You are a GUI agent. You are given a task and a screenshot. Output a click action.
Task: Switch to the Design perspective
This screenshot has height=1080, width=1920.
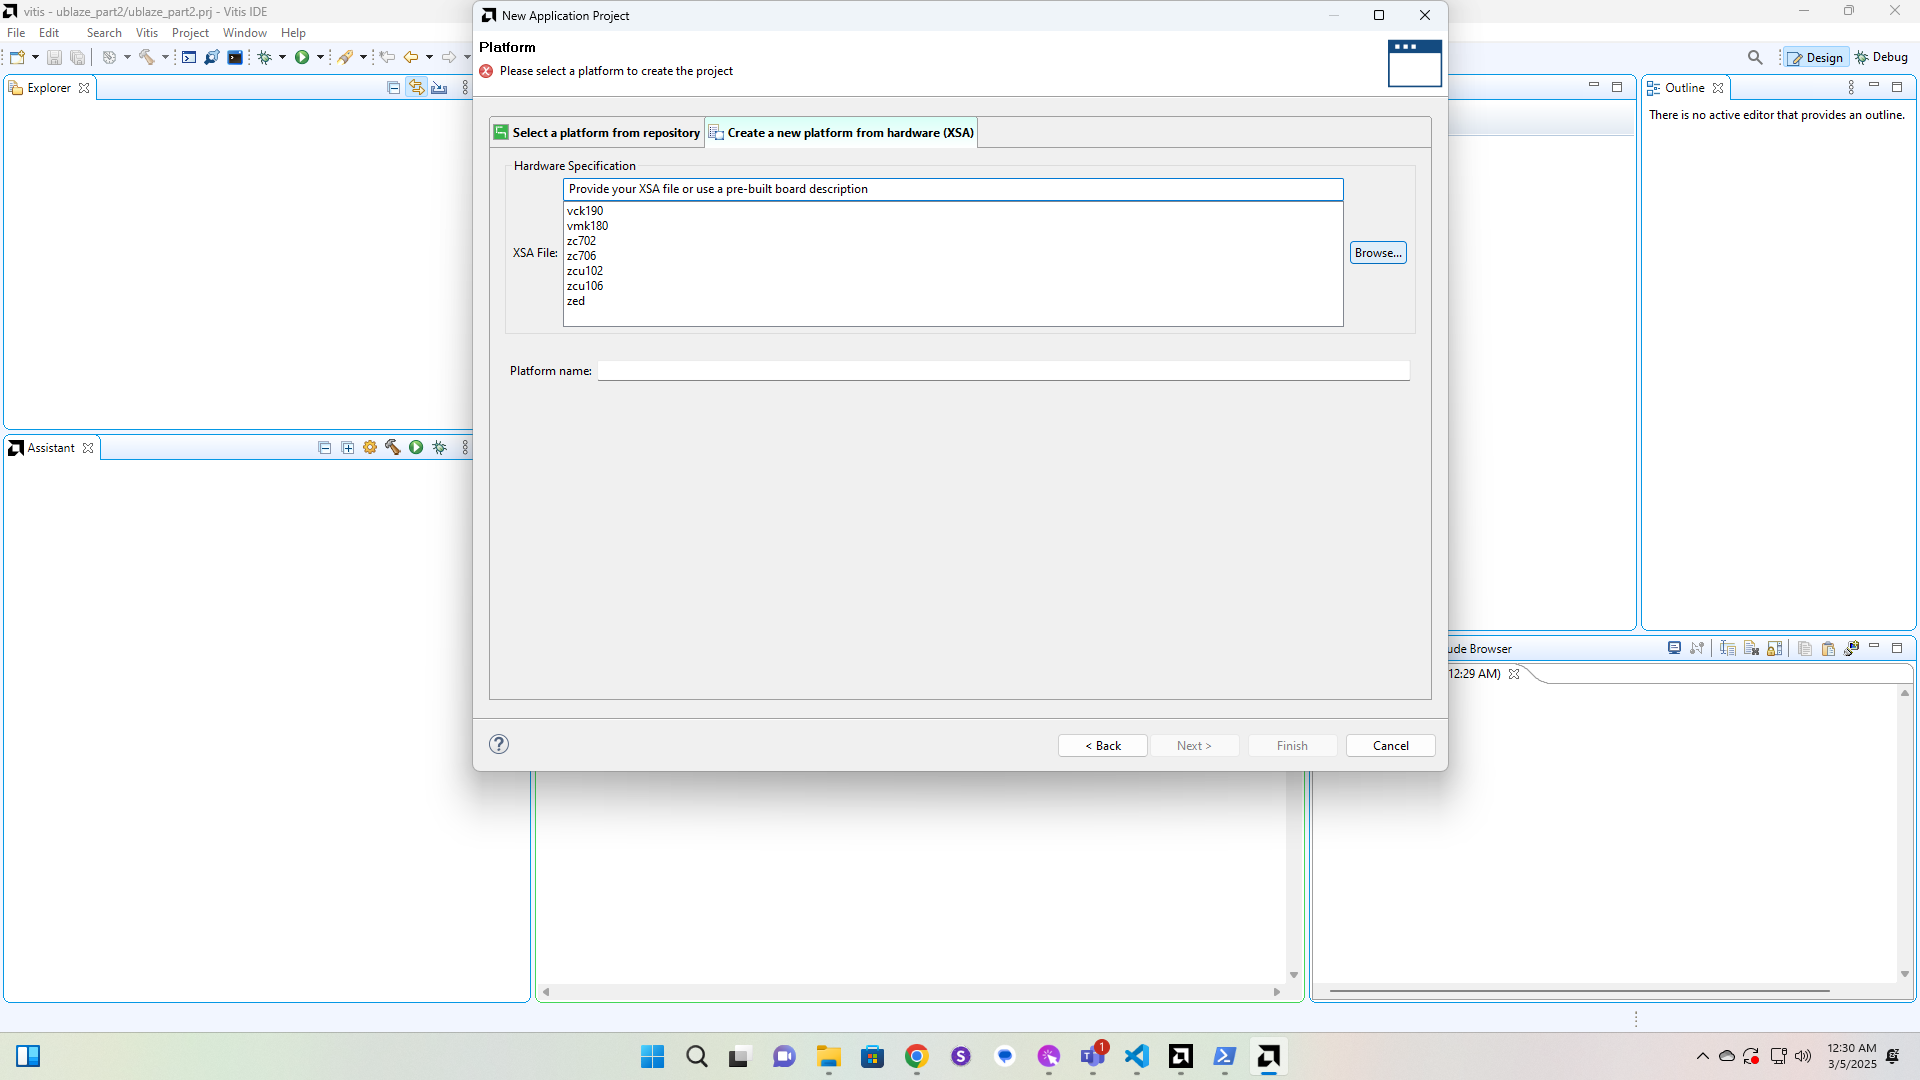[1815, 57]
